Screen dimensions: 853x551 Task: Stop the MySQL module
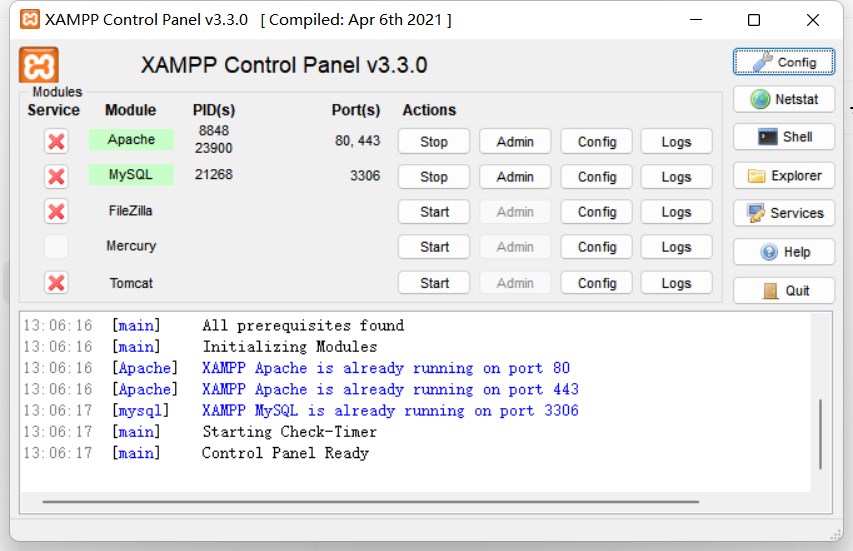click(x=434, y=176)
